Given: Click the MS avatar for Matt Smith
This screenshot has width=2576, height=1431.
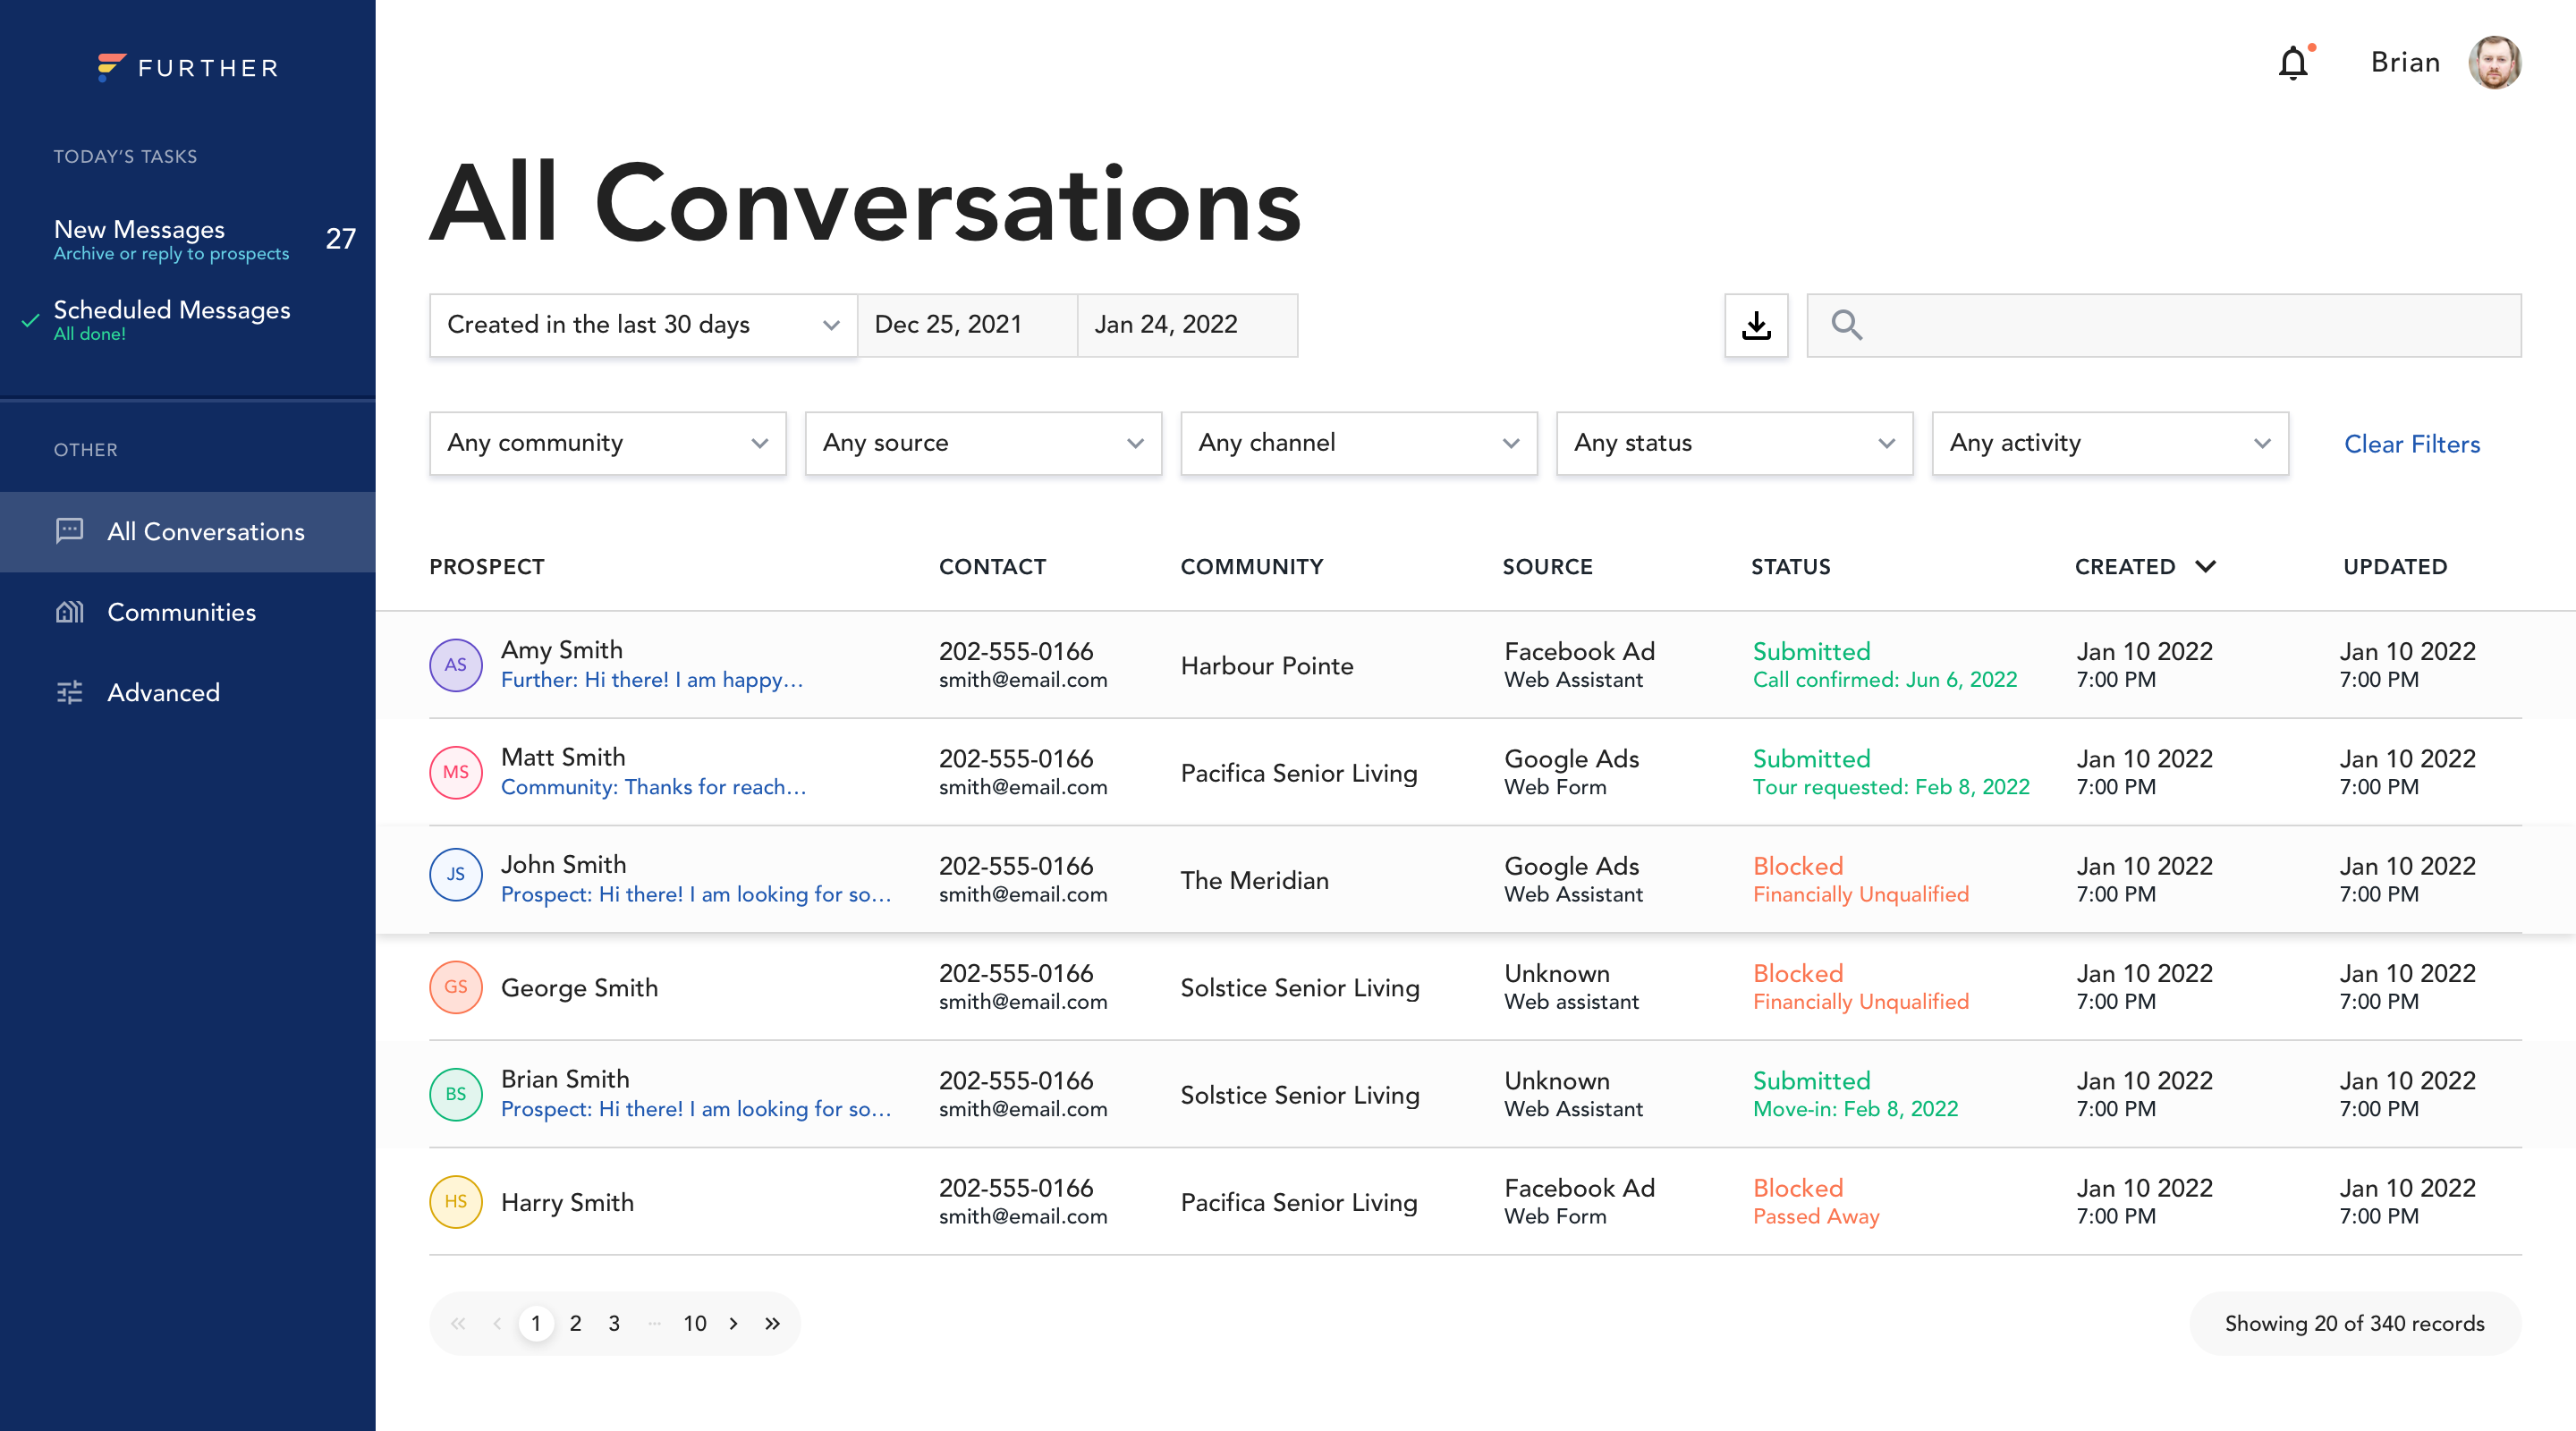Looking at the screenshot, I should 456,772.
